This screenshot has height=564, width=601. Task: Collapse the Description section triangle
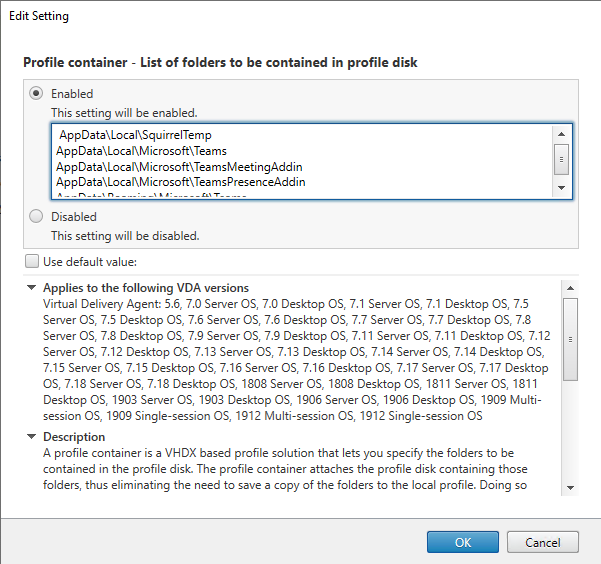(33, 437)
